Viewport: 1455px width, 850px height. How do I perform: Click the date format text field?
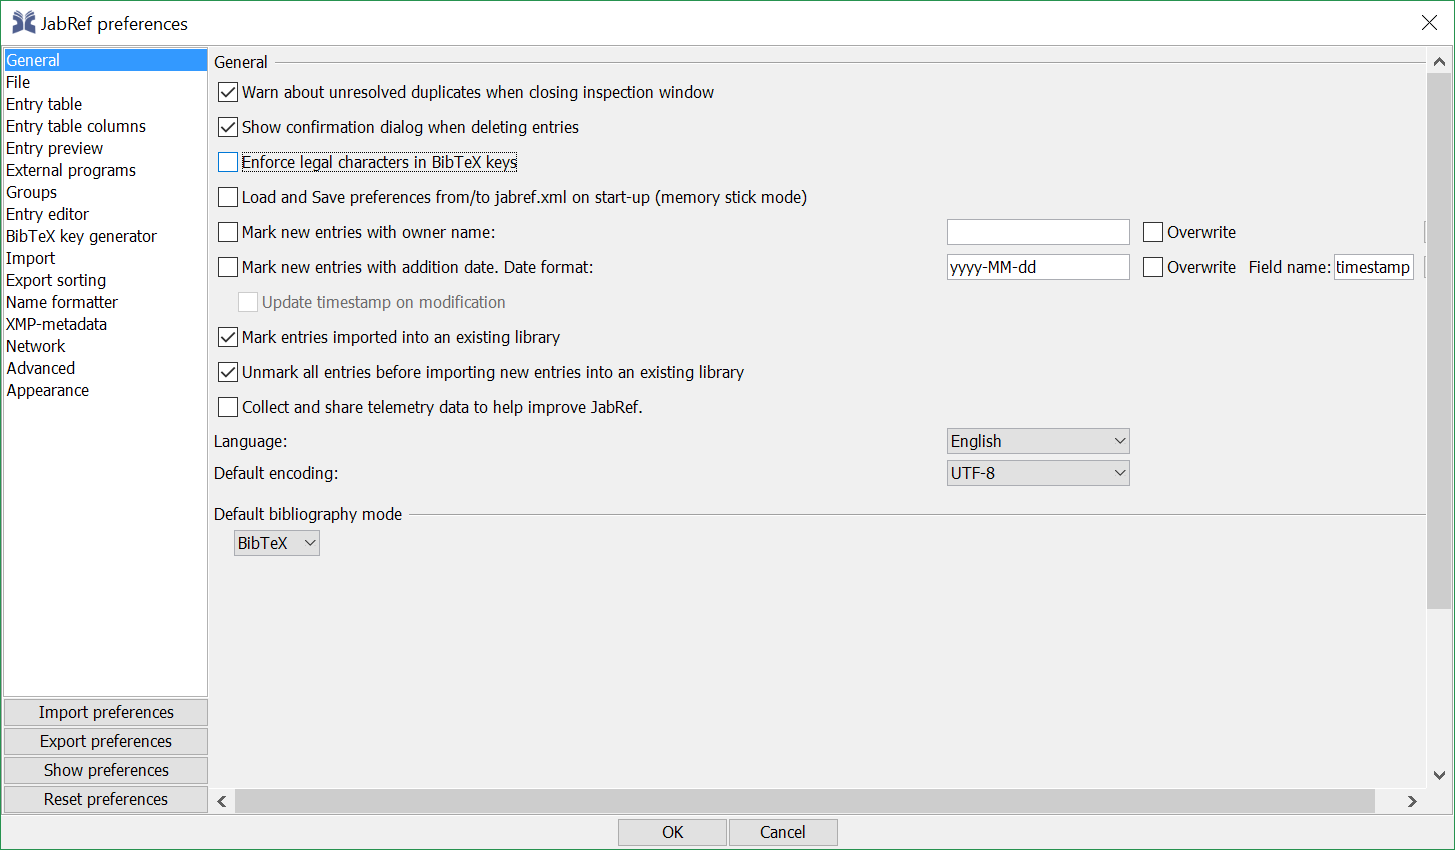tap(1037, 267)
